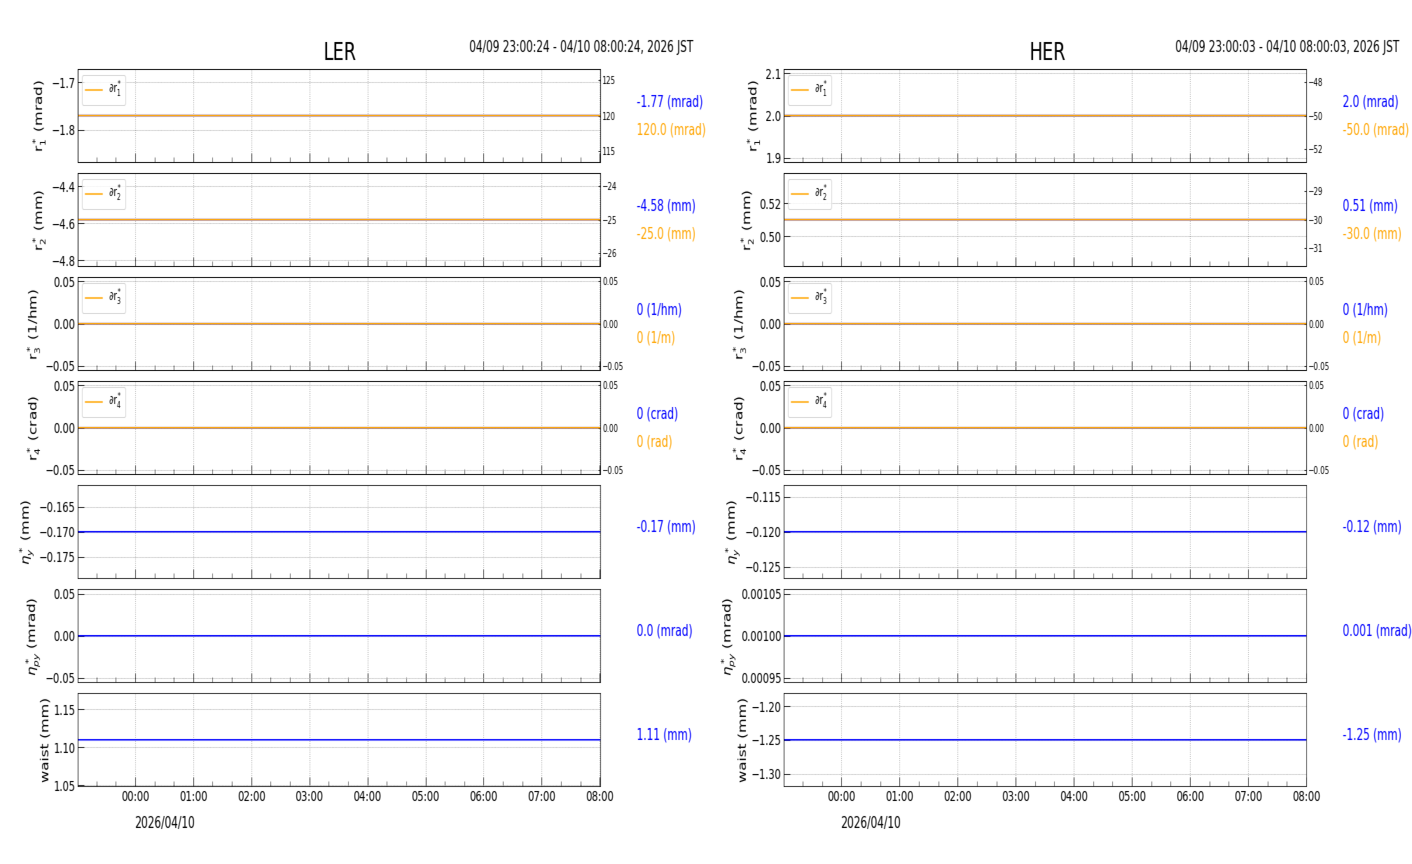Click the orange value 120.0 (mrad)
This screenshot has height=864, width=1412.
click(671, 130)
